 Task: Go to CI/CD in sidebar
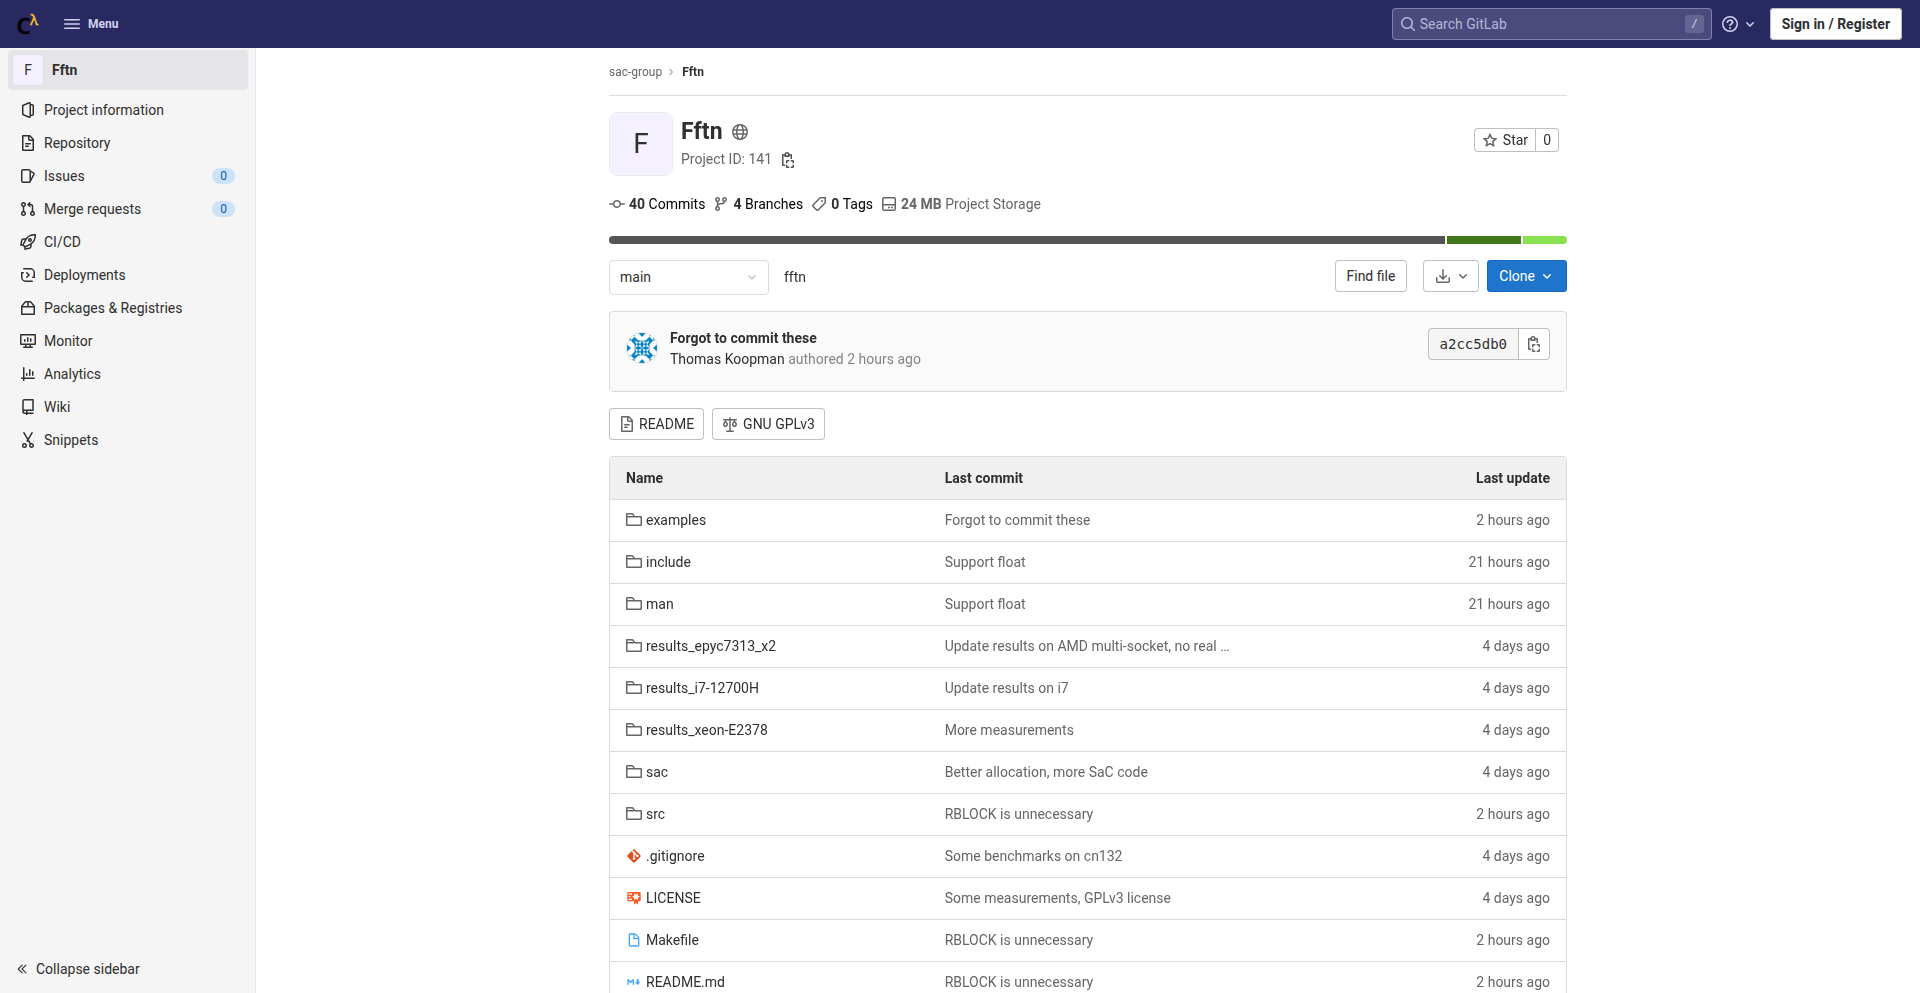click(62, 242)
